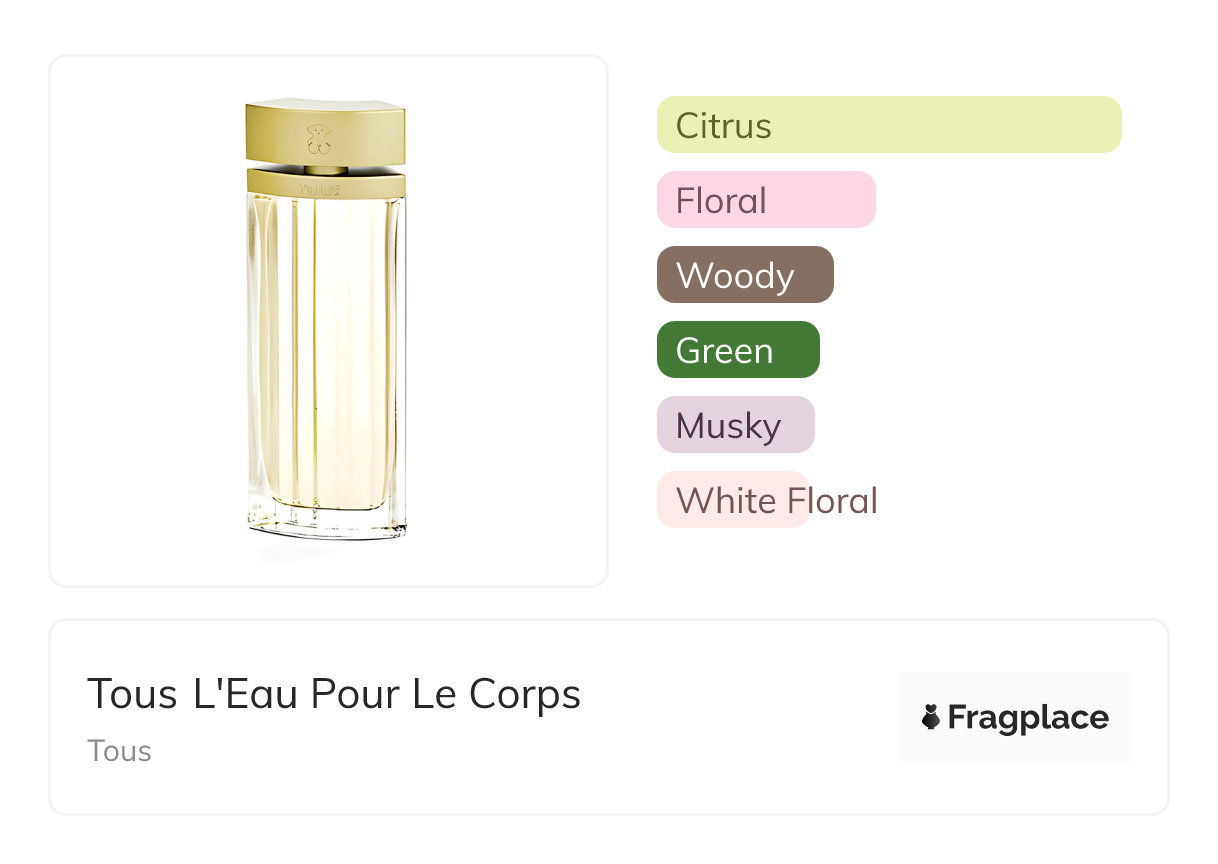Click the Tous engraving on the bottle collar
Screen dimensions: 1218x864
(x=320, y=188)
